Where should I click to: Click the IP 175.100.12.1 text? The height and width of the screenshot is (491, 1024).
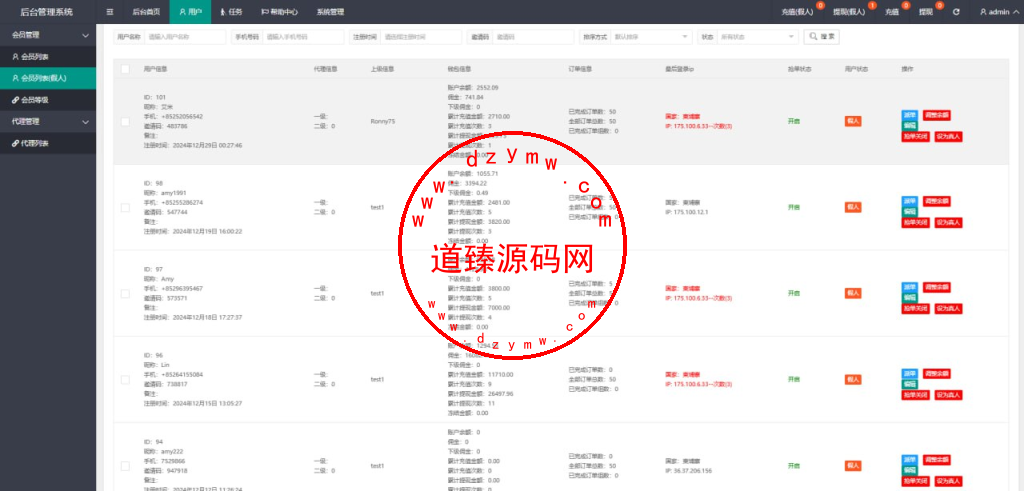[x=687, y=212]
